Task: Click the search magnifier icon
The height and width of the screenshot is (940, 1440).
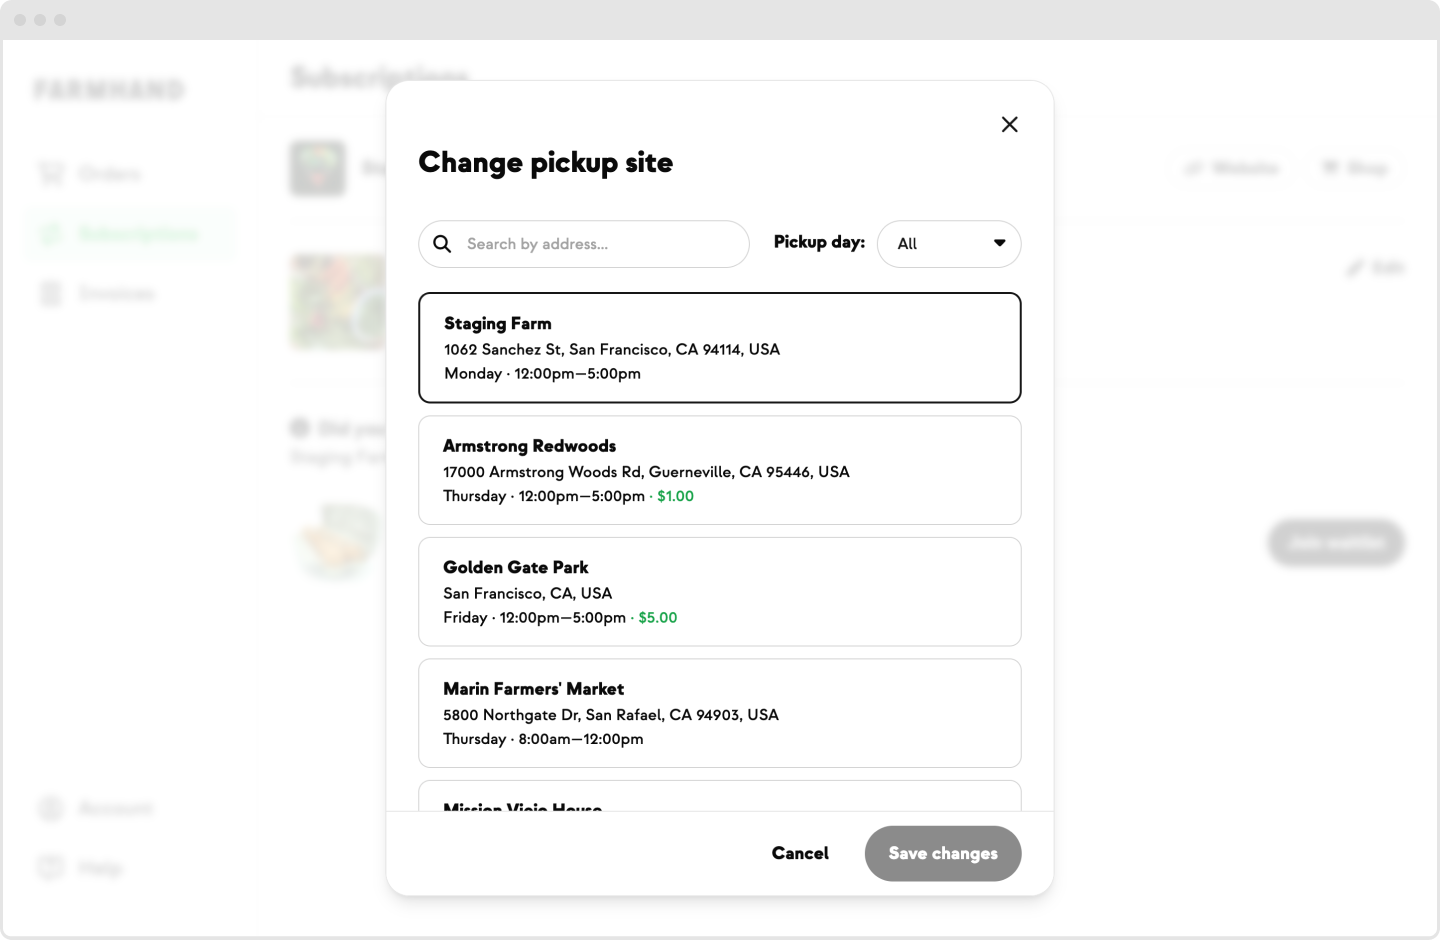Action: (442, 244)
